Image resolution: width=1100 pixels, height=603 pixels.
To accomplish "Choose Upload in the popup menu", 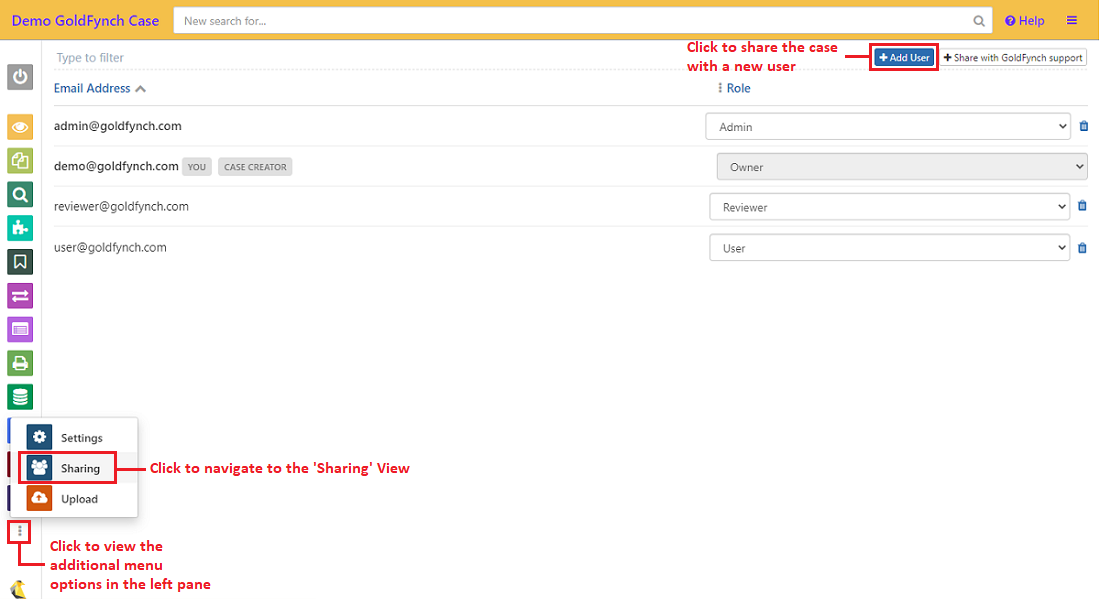I will click(79, 499).
